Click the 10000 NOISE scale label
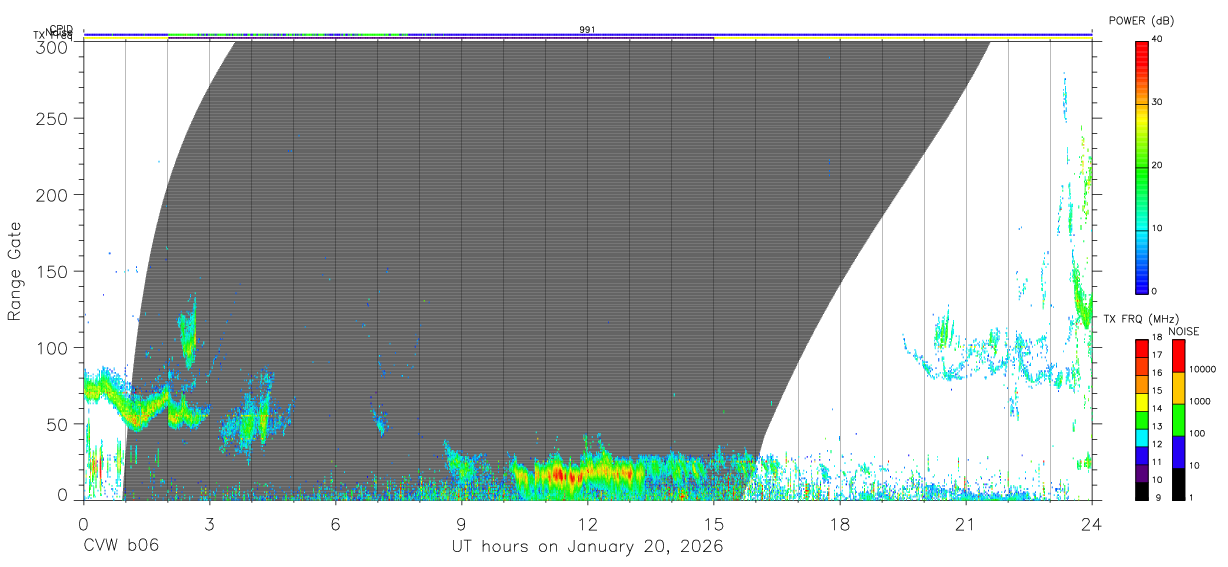This screenshot has height=567, width=1228. coord(1201,369)
